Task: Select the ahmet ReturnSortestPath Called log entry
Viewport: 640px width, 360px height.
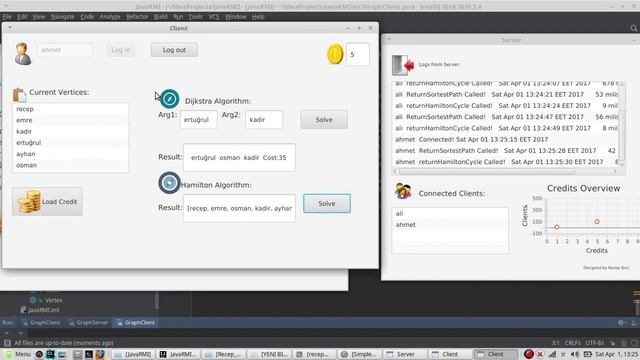Action: (x=505, y=151)
